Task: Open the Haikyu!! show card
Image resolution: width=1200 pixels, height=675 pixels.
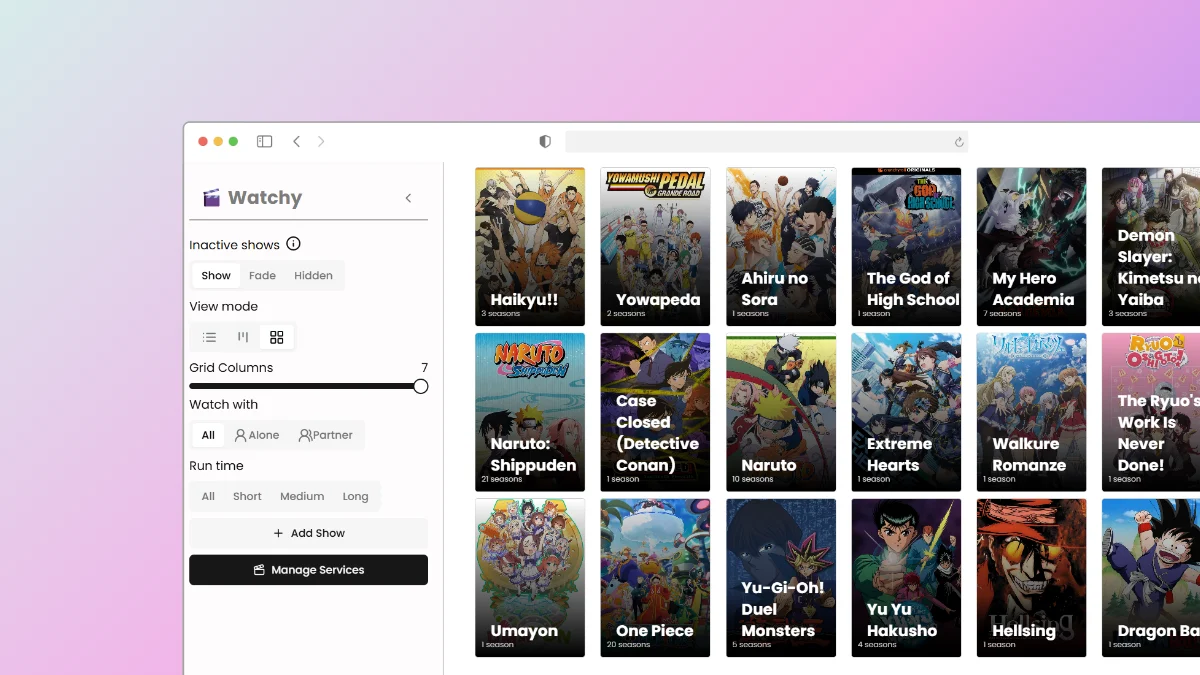Action: [x=530, y=246]
